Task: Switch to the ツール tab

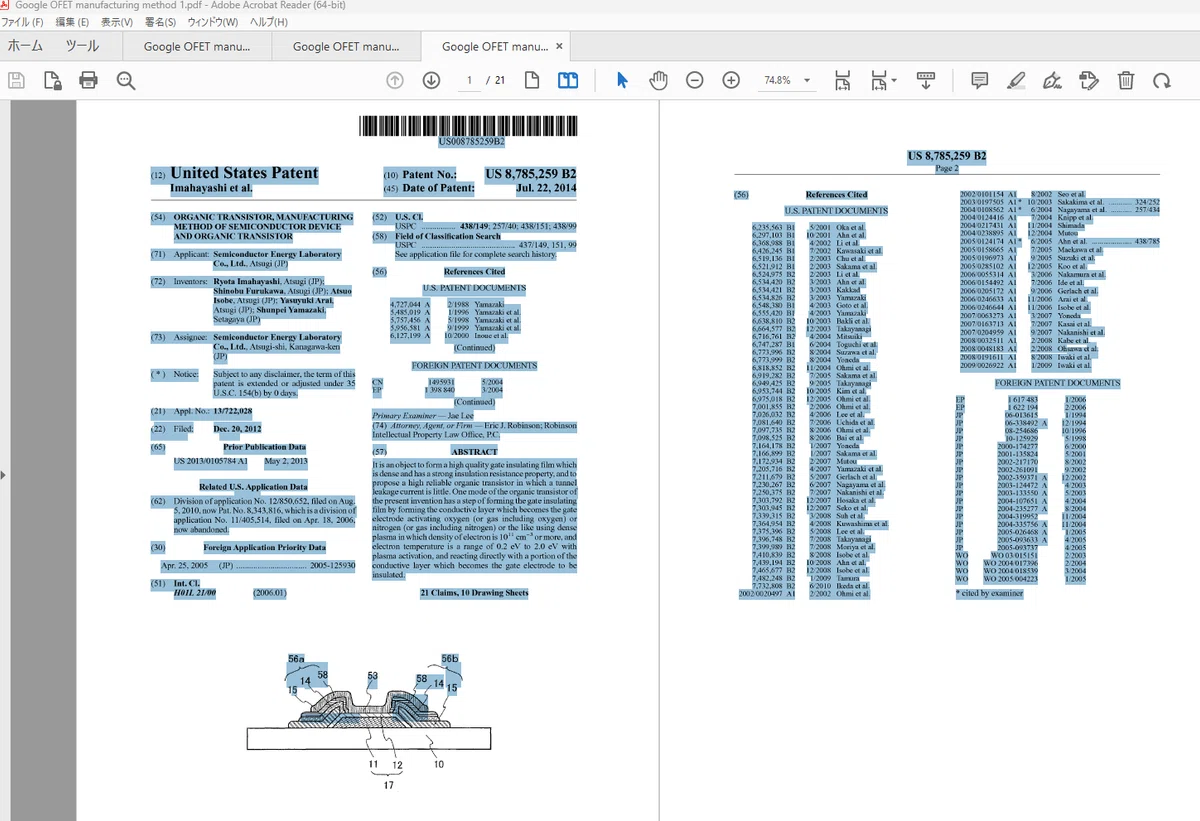Action: pyautogui.click(x=82, y=46)
